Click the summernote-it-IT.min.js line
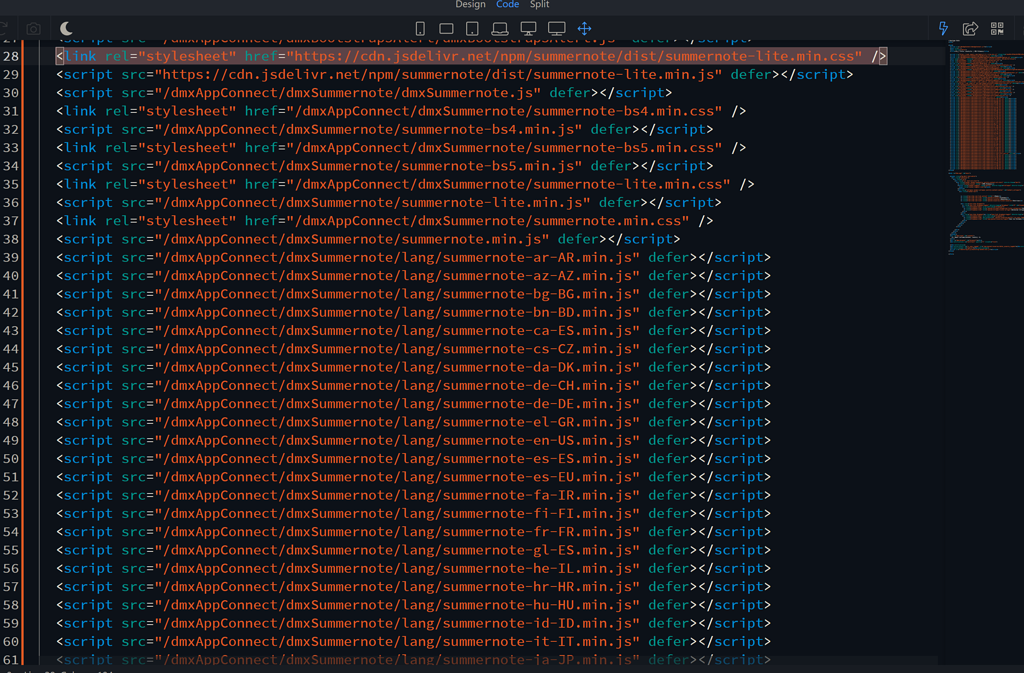The width and height of the screenshot is (1024, 673). [413, 641]
